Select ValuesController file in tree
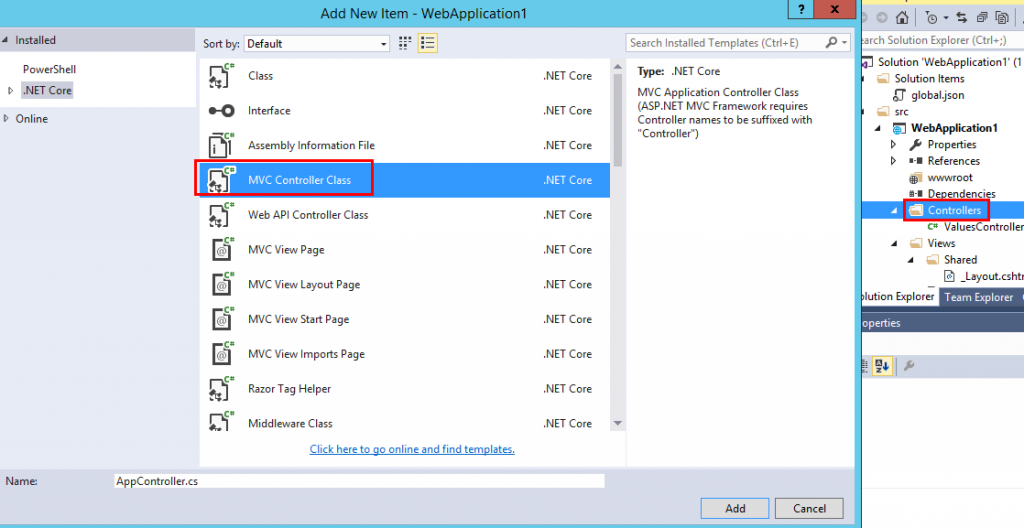The image size is (1024, 528). [x=975, y=227]
